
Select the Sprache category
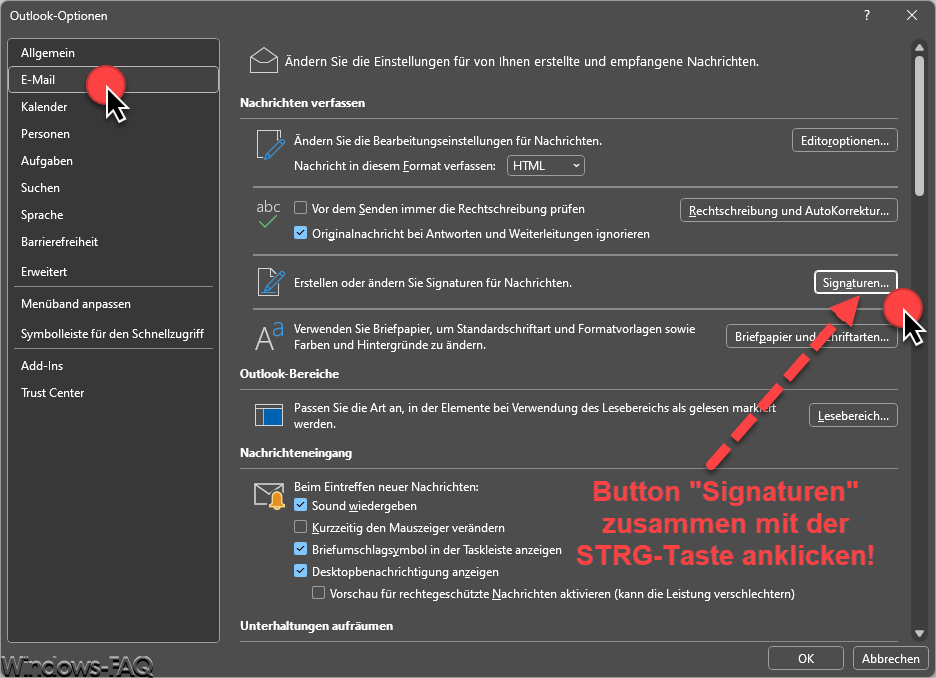(x=113, y=215)
